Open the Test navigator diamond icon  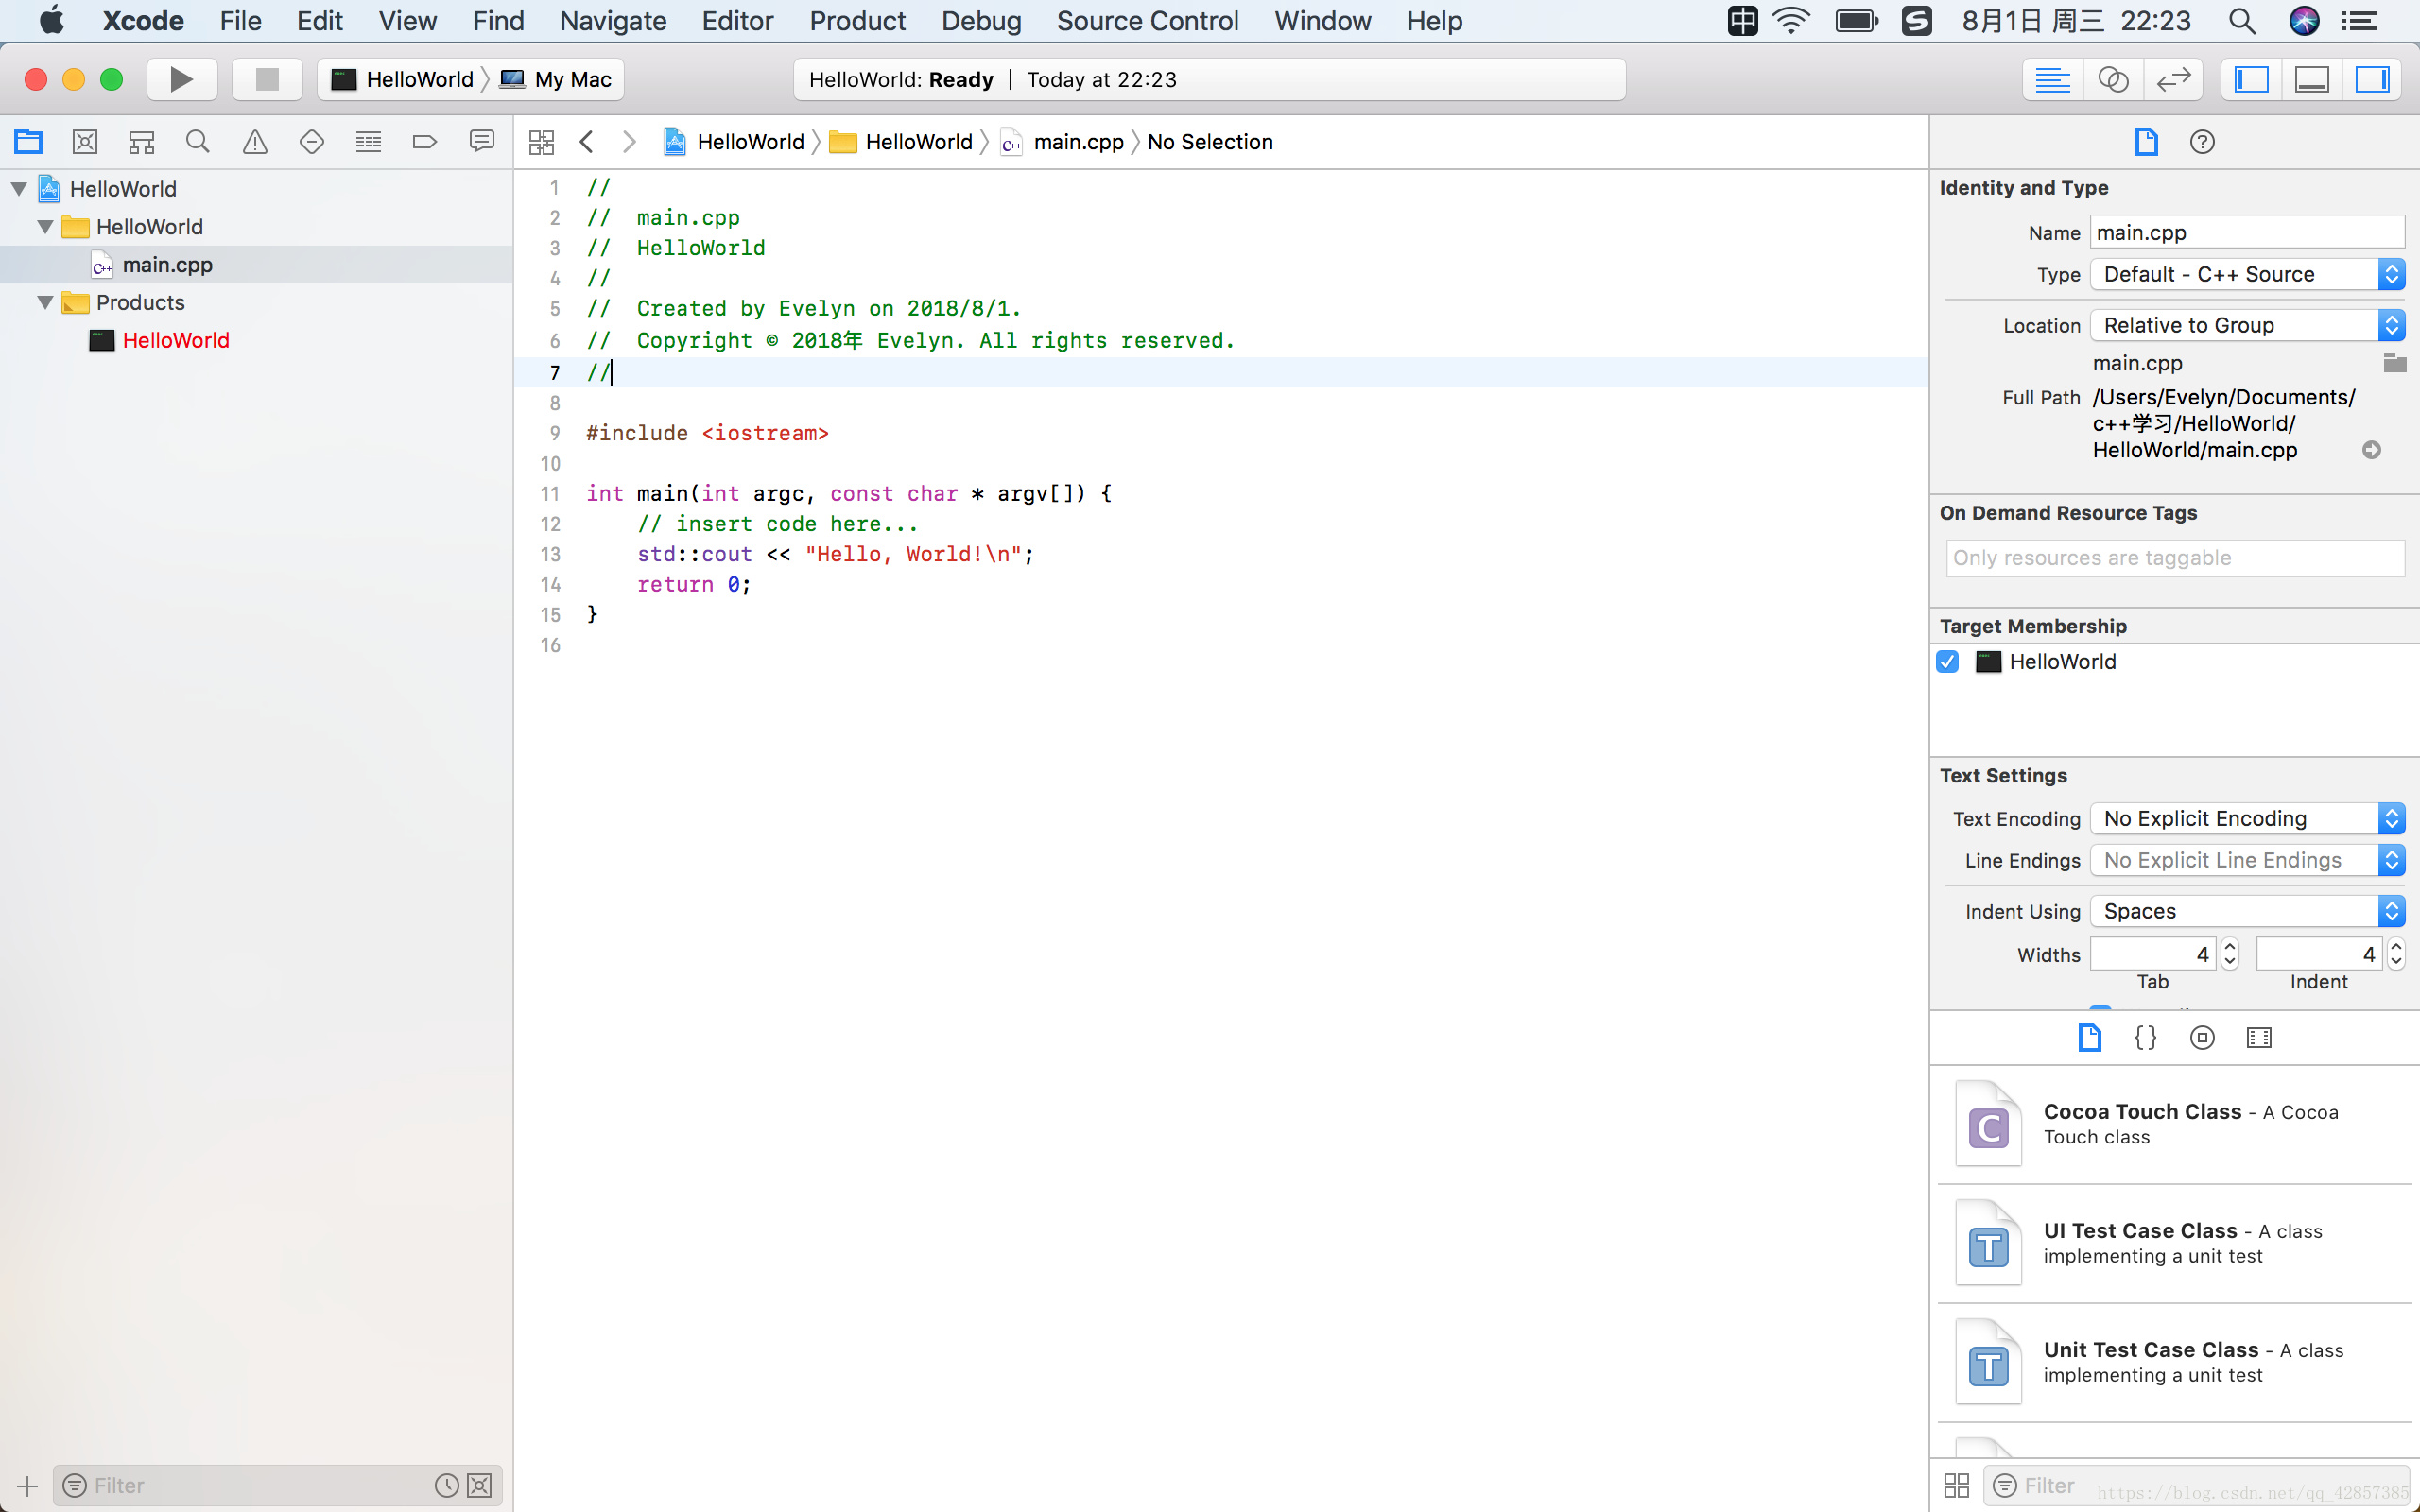pyautogui.click(x=312, y=142)
